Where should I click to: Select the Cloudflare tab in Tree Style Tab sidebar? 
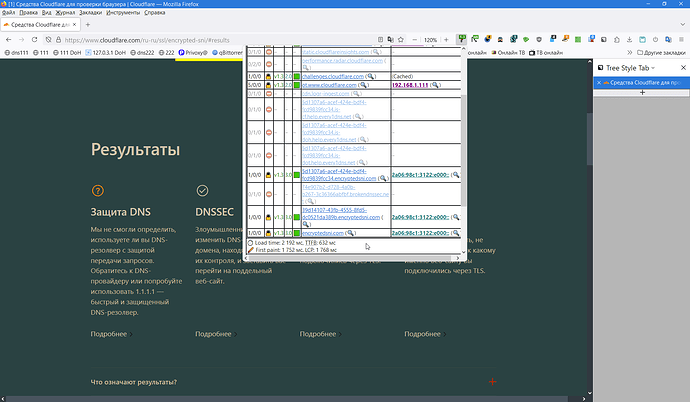[x=644, y=83]
